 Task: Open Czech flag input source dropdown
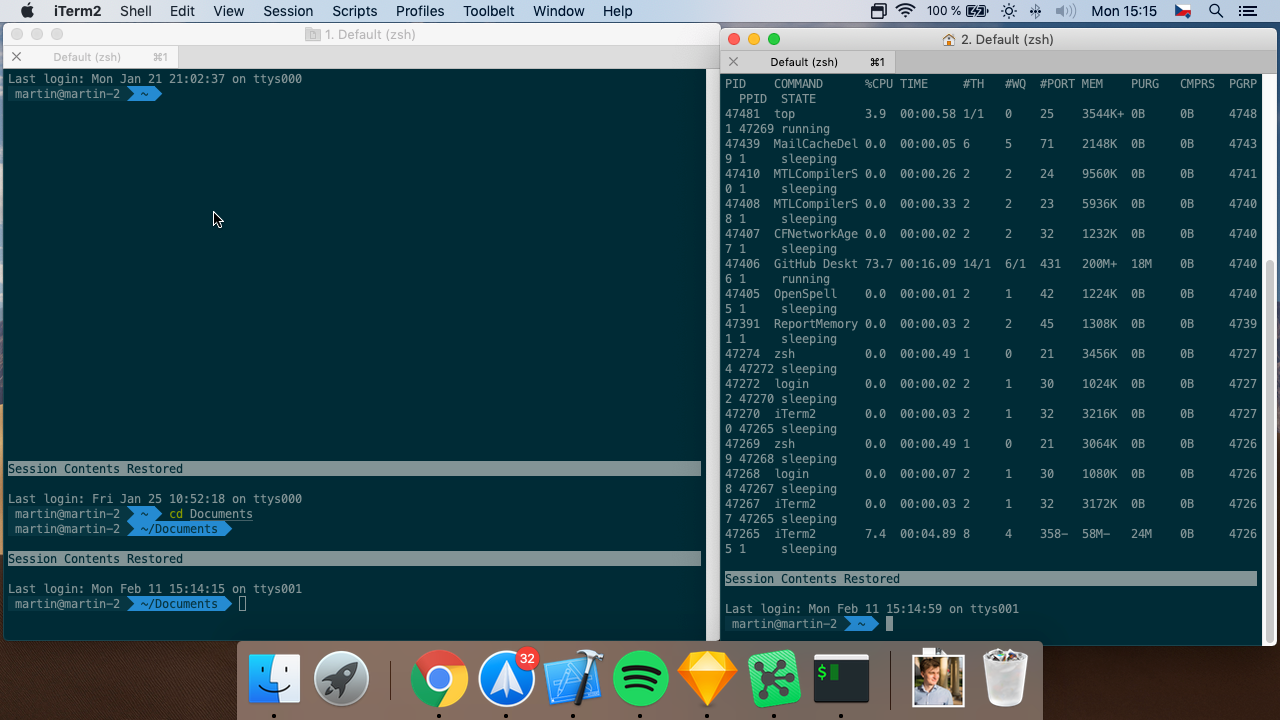pyautogui.click(x=1185, y=11)
